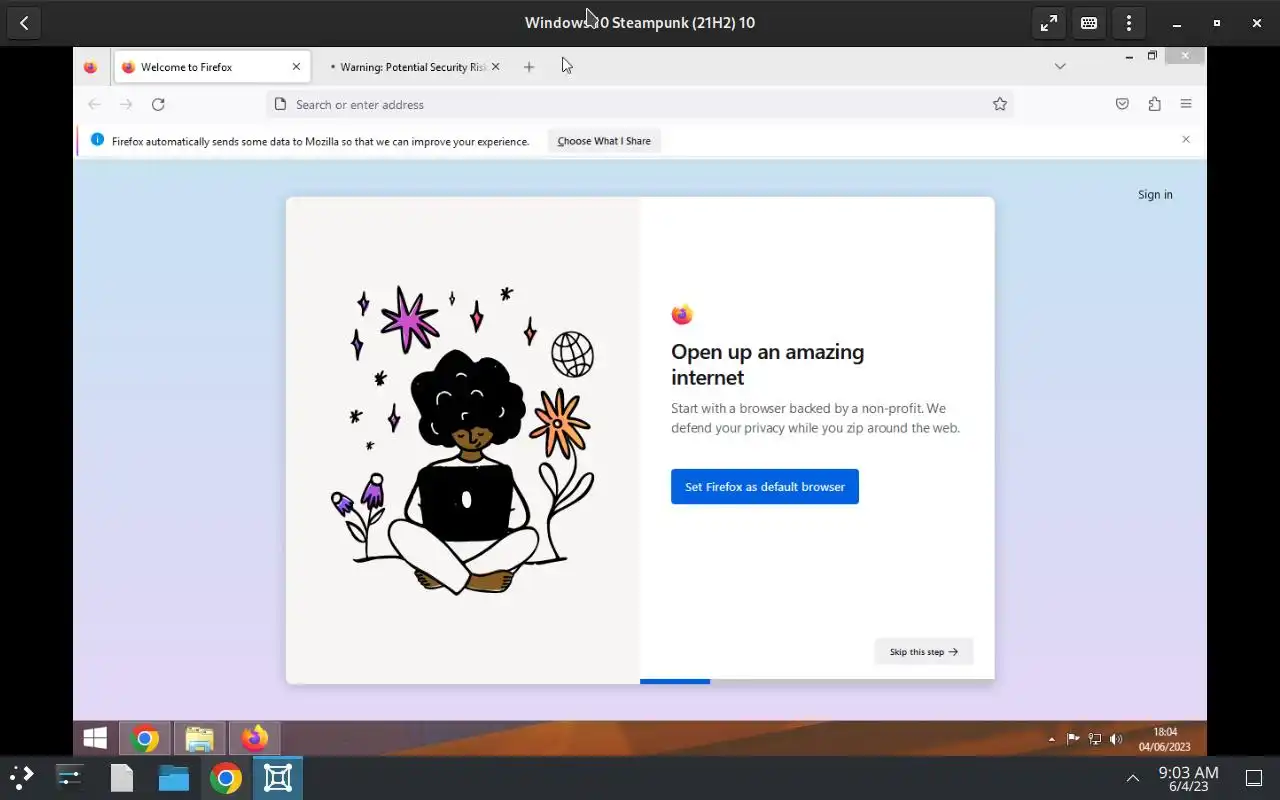Close the Welcome to Firefox tab
1280x800 pixels.
296,67
